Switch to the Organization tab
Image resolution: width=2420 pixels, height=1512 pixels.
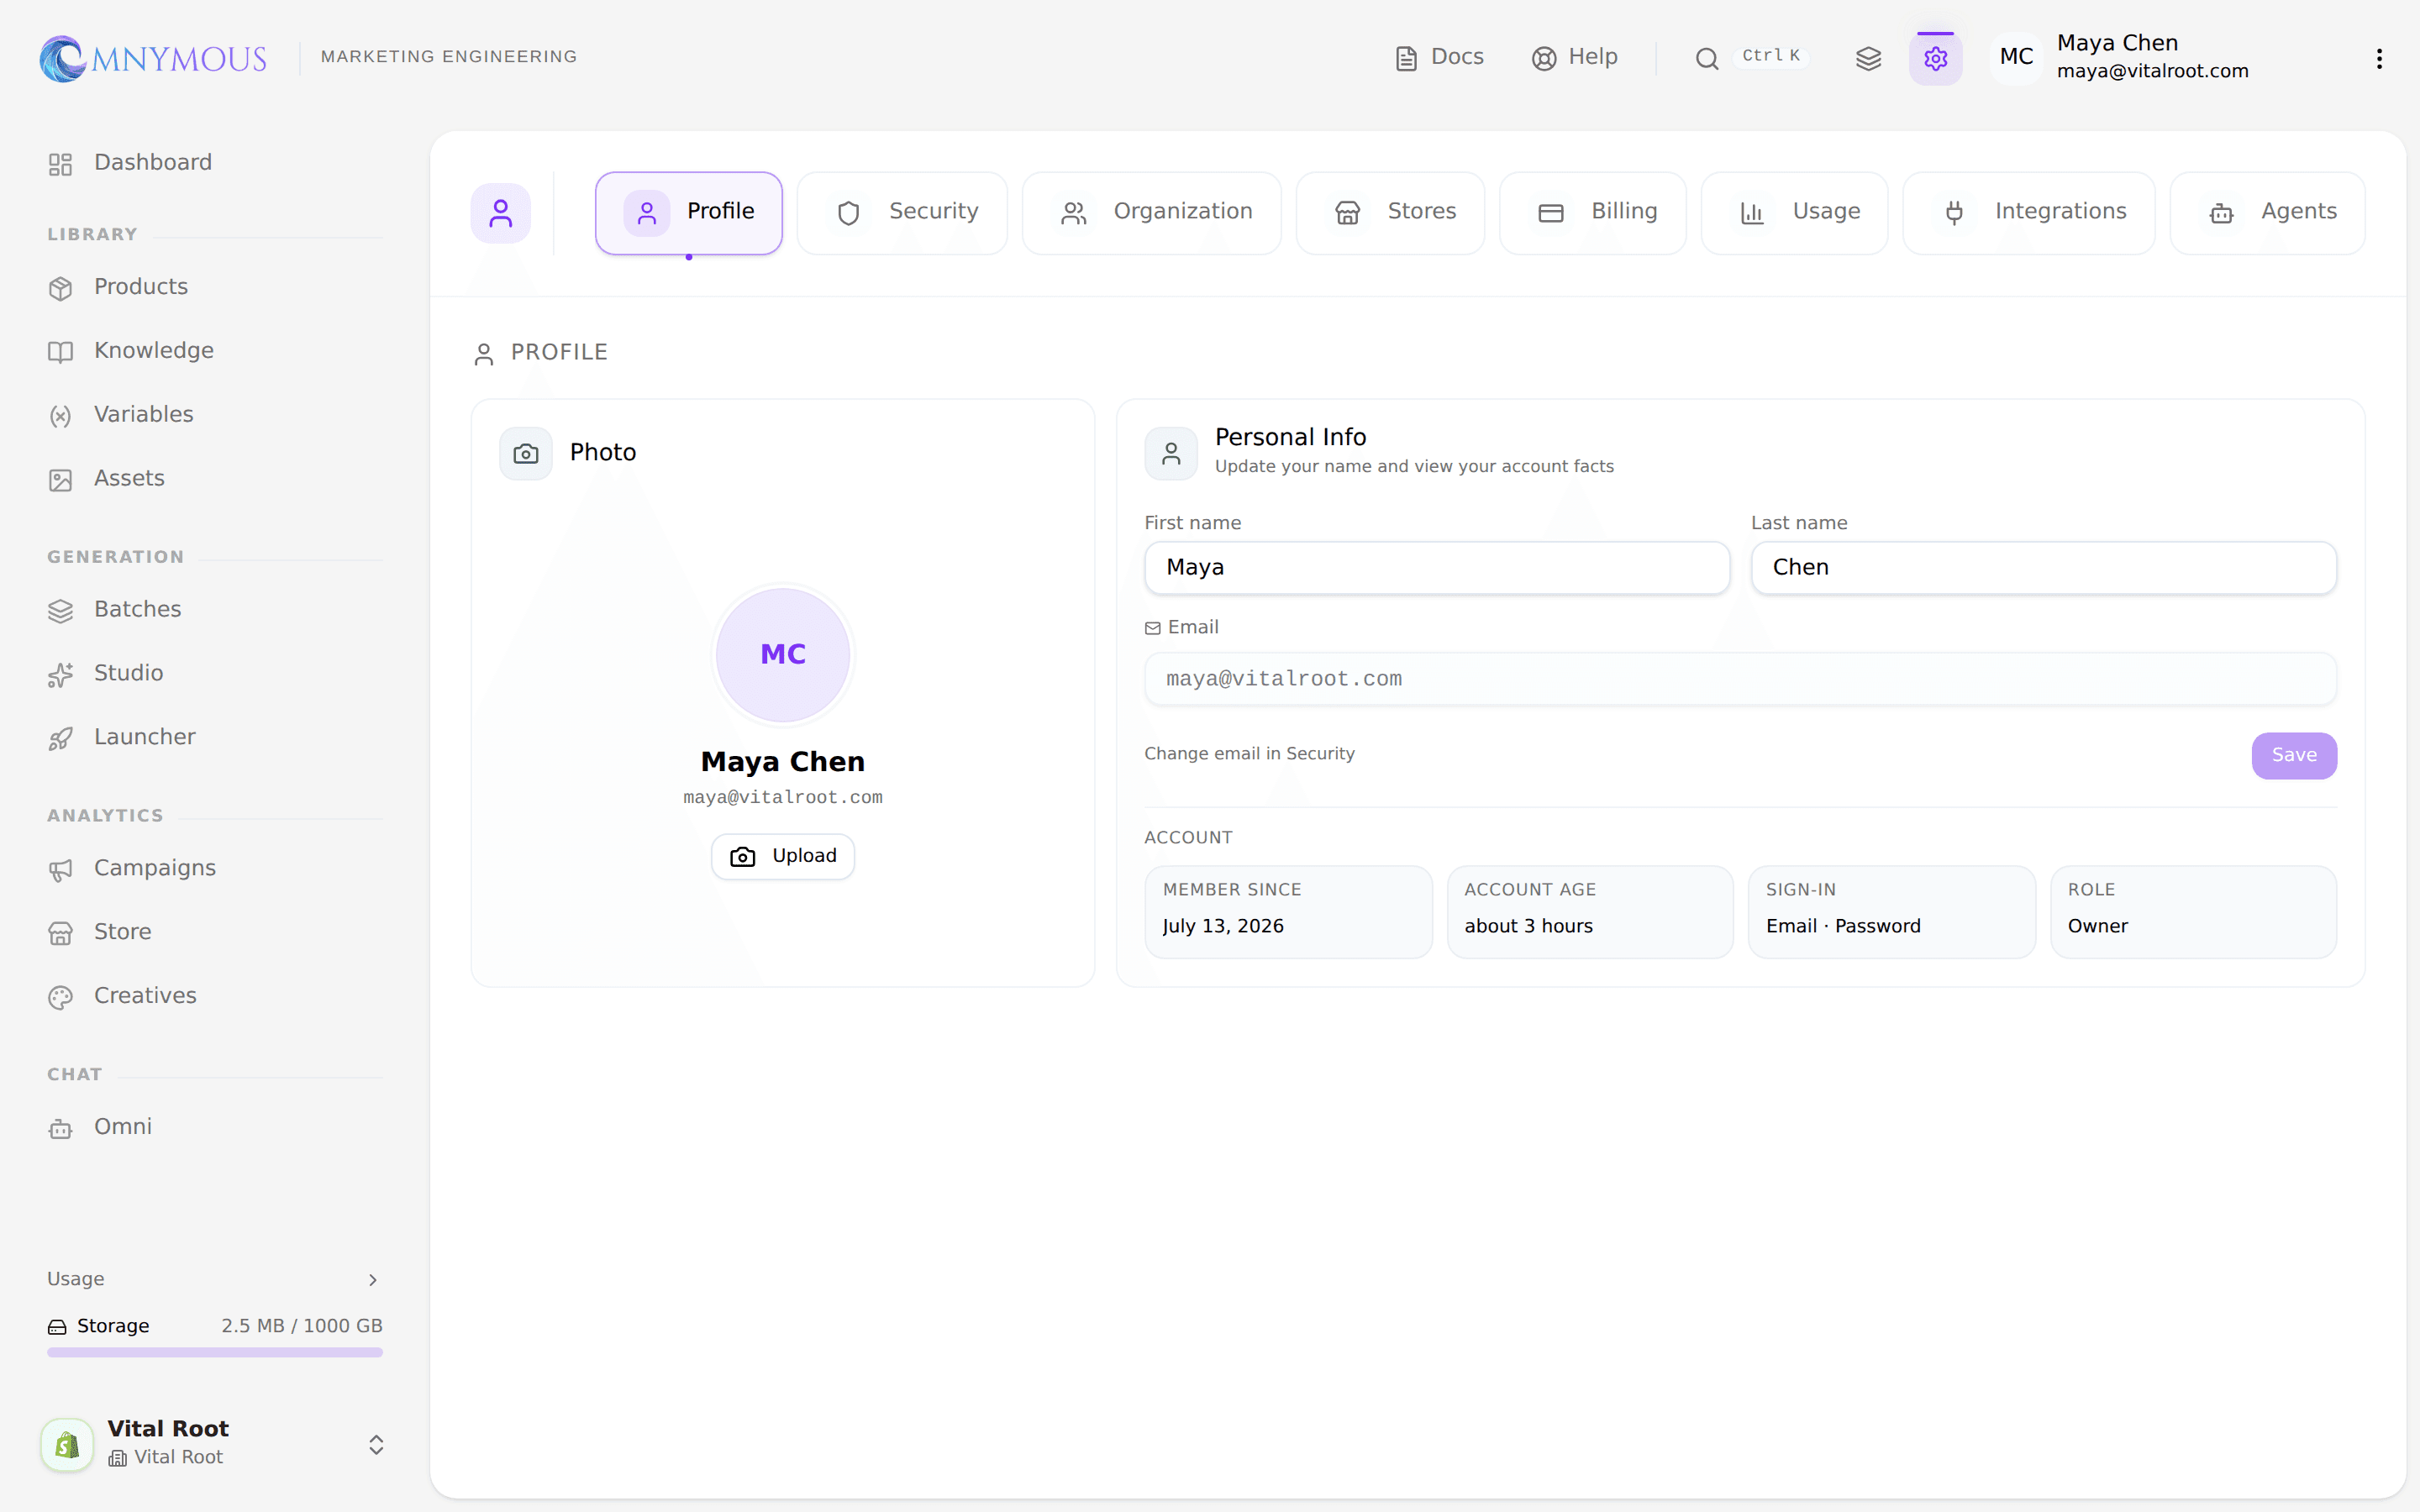pos(1152,212)
